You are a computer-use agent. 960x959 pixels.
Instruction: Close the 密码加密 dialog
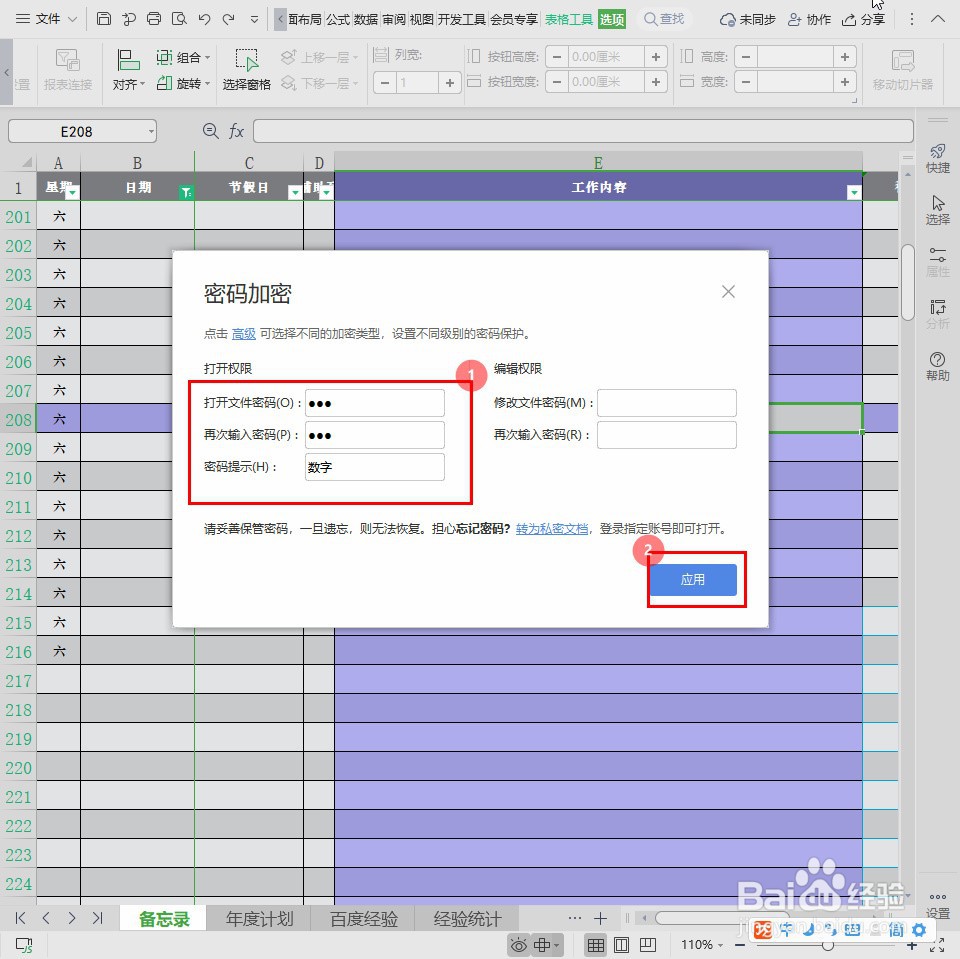728,291
